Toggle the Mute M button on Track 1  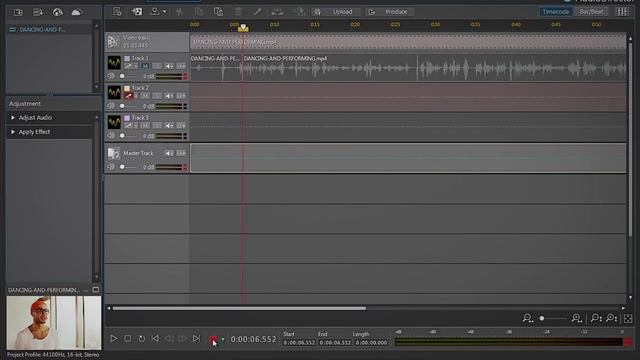point(145,66)
